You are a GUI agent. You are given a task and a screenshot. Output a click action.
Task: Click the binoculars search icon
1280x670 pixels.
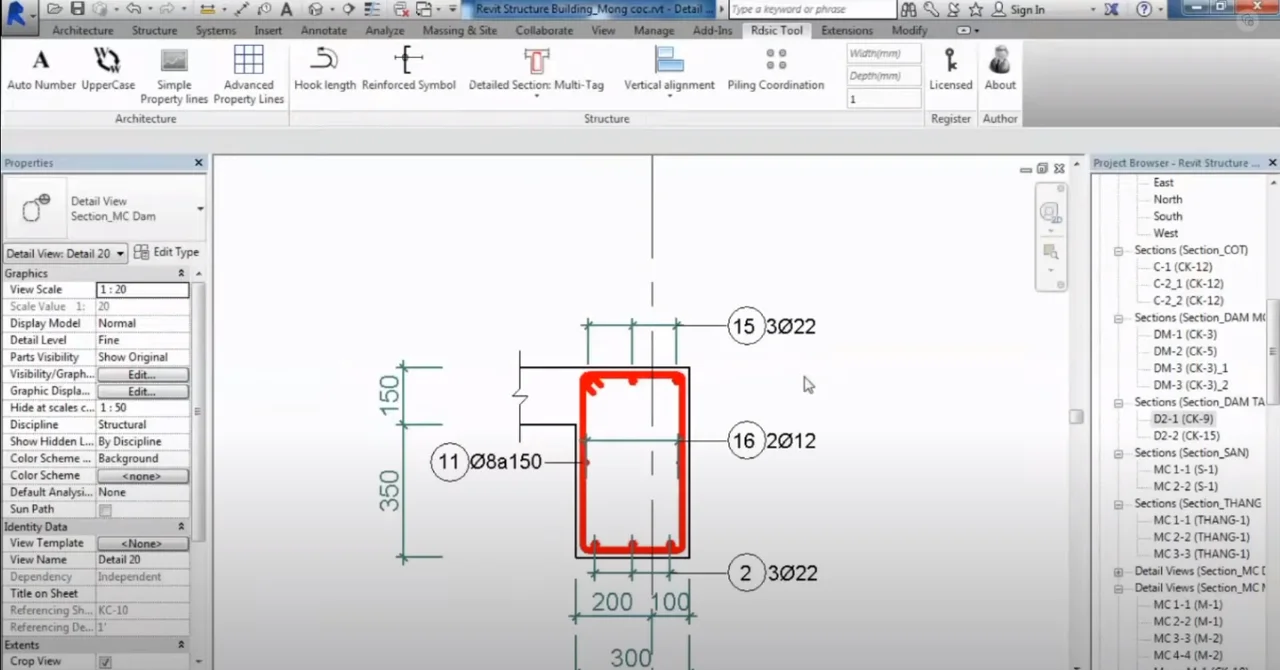[x=908, y=9]
